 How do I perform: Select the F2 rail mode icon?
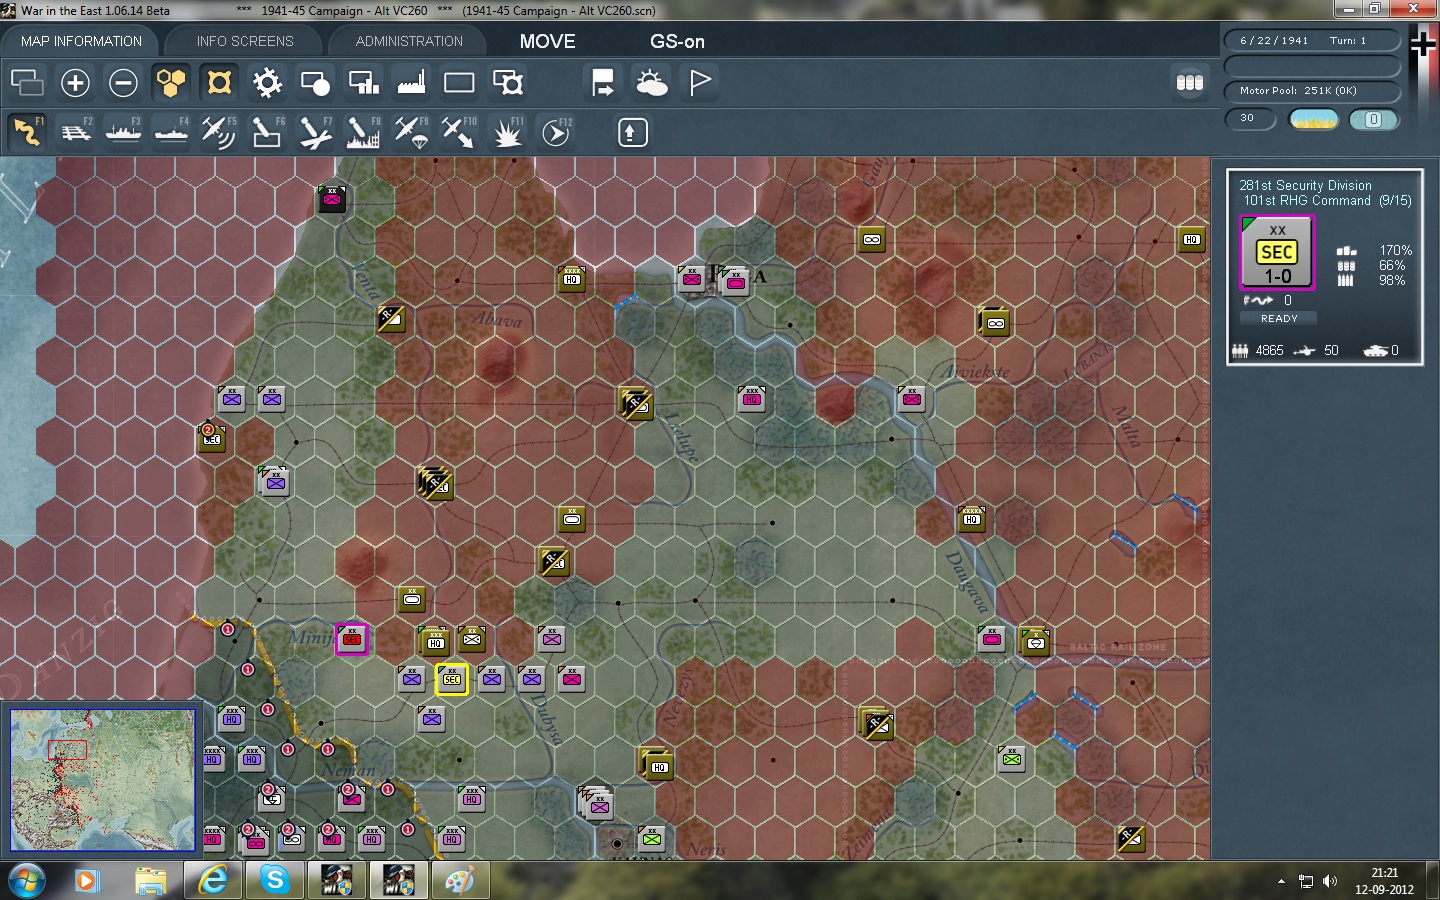[x=75, y=132]
